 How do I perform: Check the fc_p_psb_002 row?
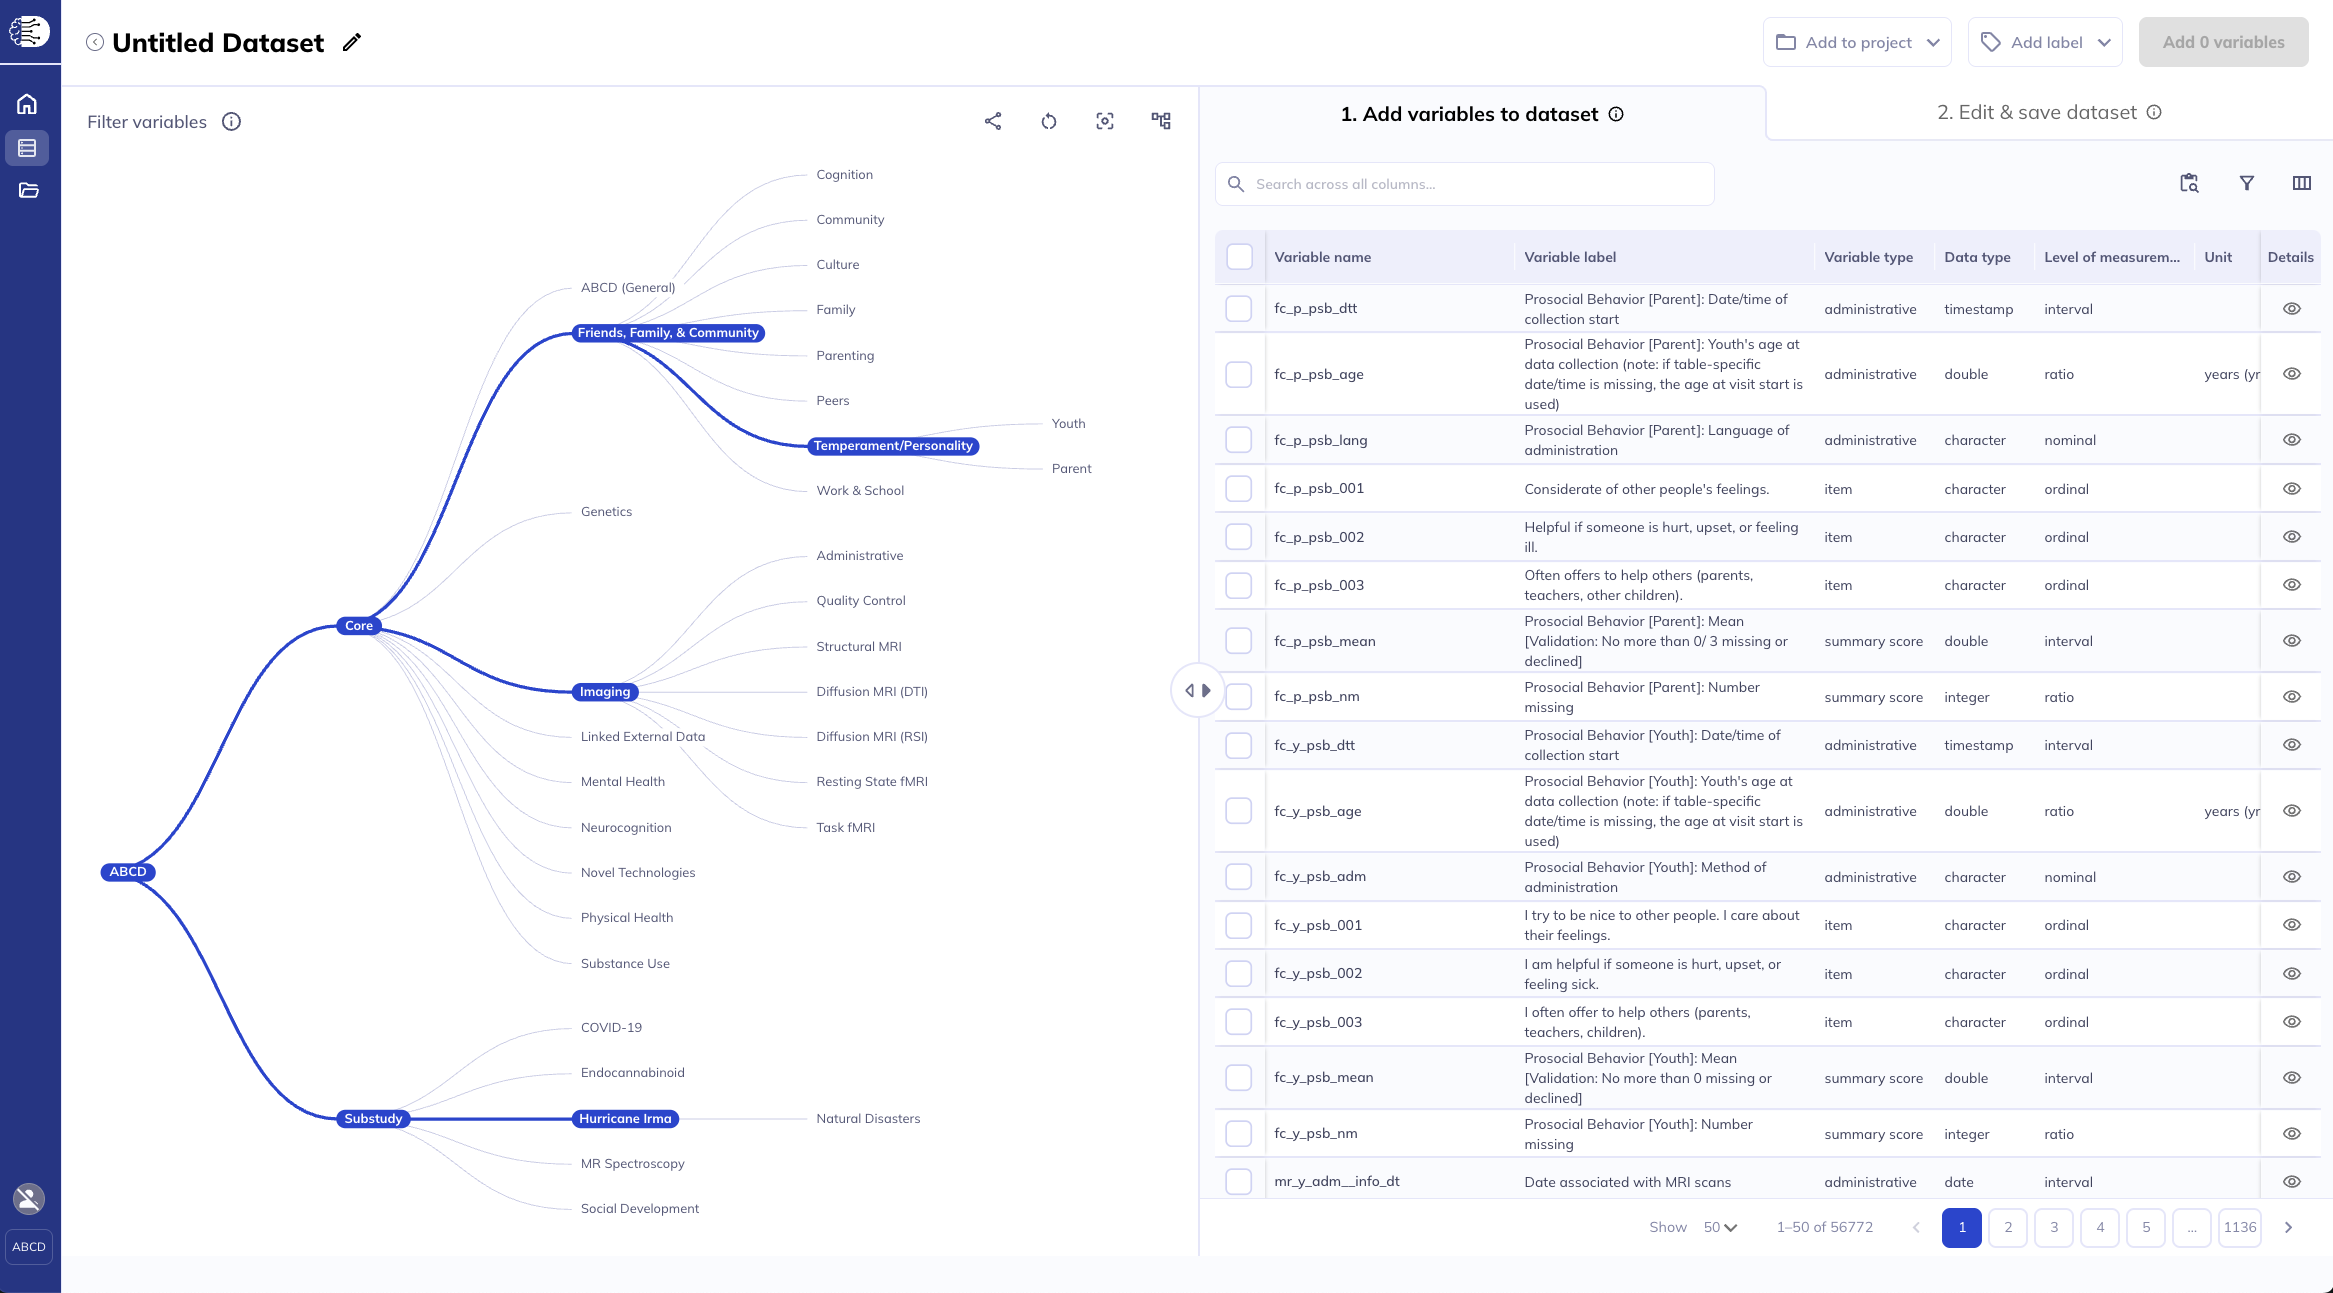(1239, 537)
